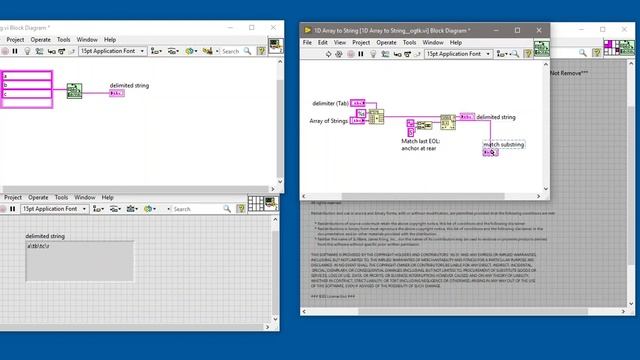The image size is (640, 360).
Task: Select Array to Spreadsheet String function node
Action: (376, 117)
